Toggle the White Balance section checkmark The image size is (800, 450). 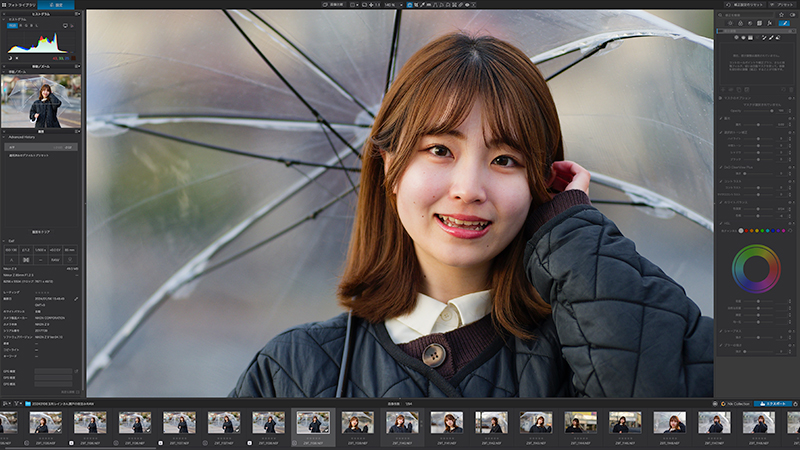[721, 203]
